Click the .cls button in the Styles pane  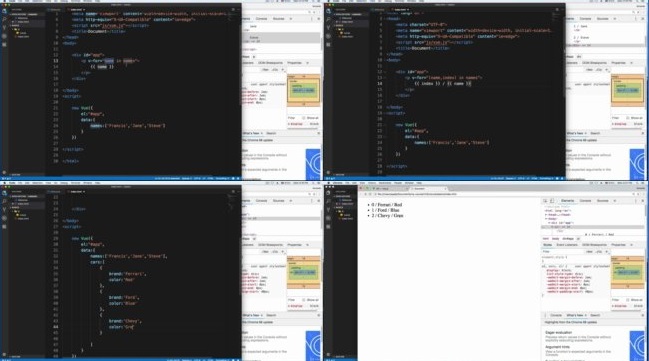(599, 251)
